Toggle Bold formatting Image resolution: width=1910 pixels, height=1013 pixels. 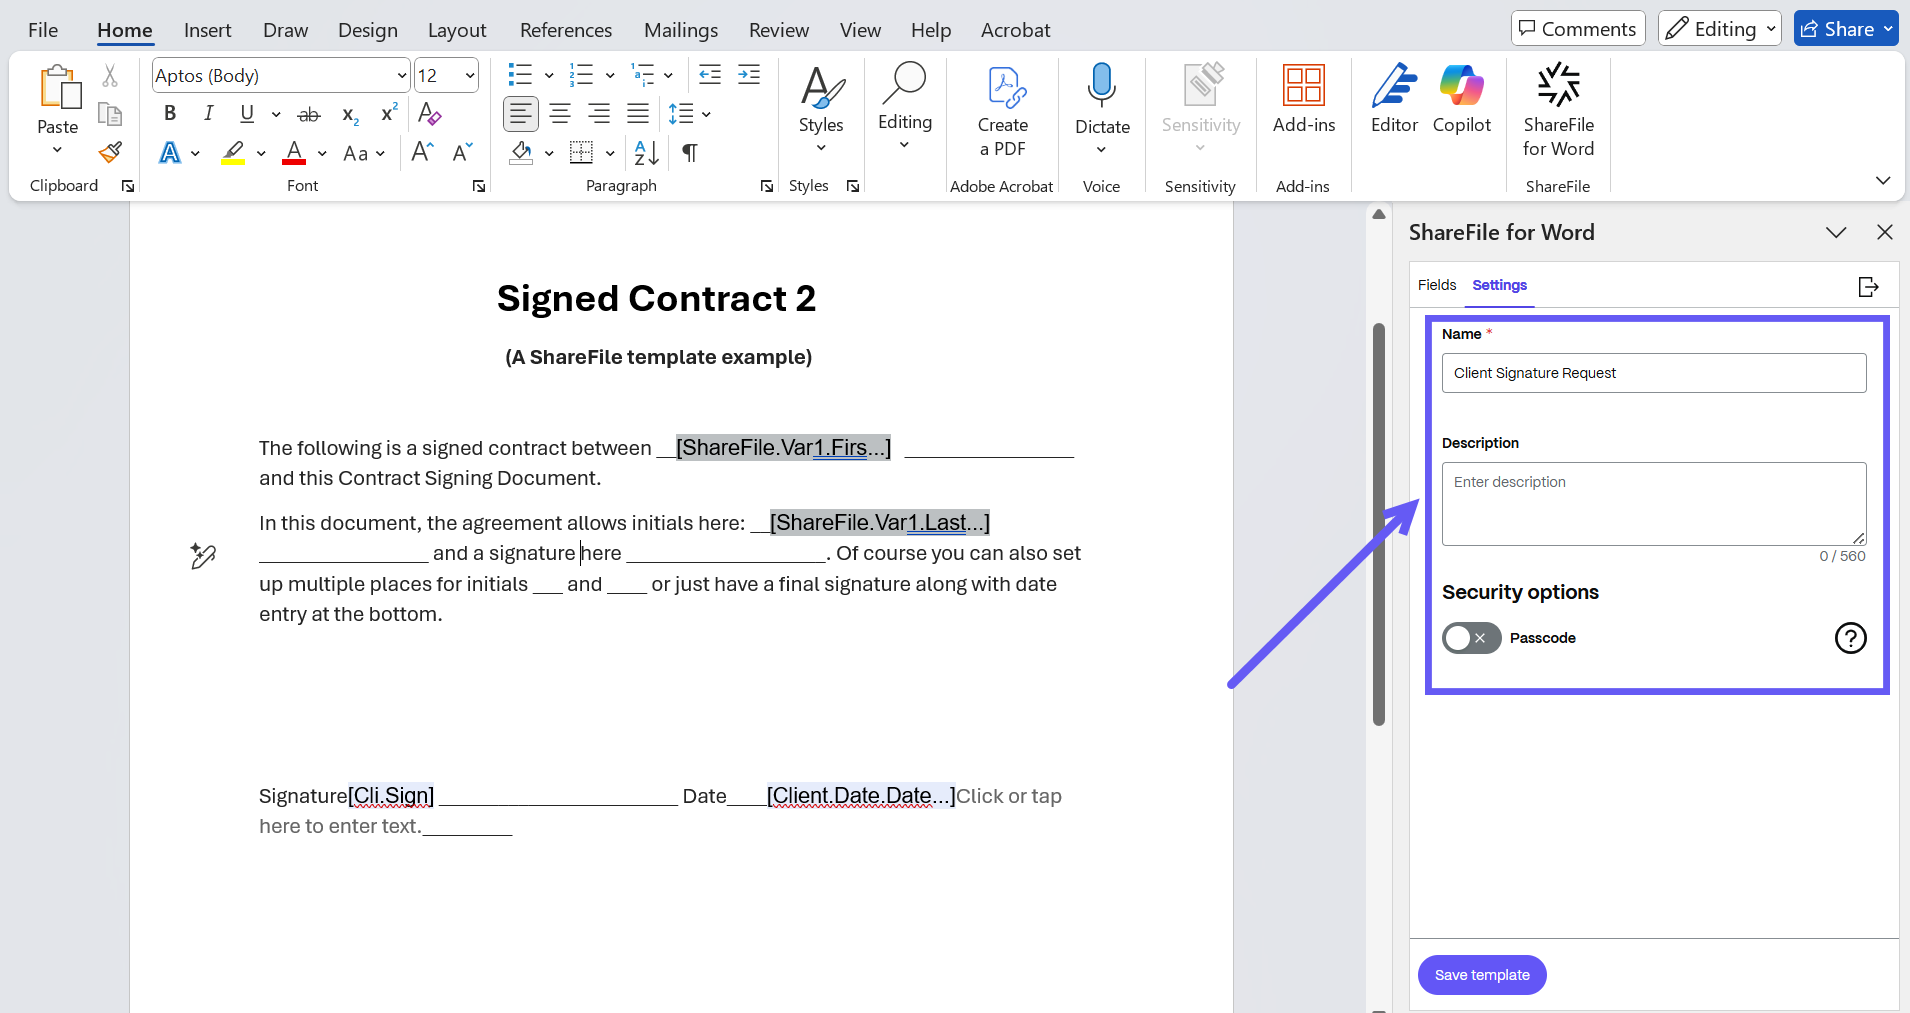(170, 114)
